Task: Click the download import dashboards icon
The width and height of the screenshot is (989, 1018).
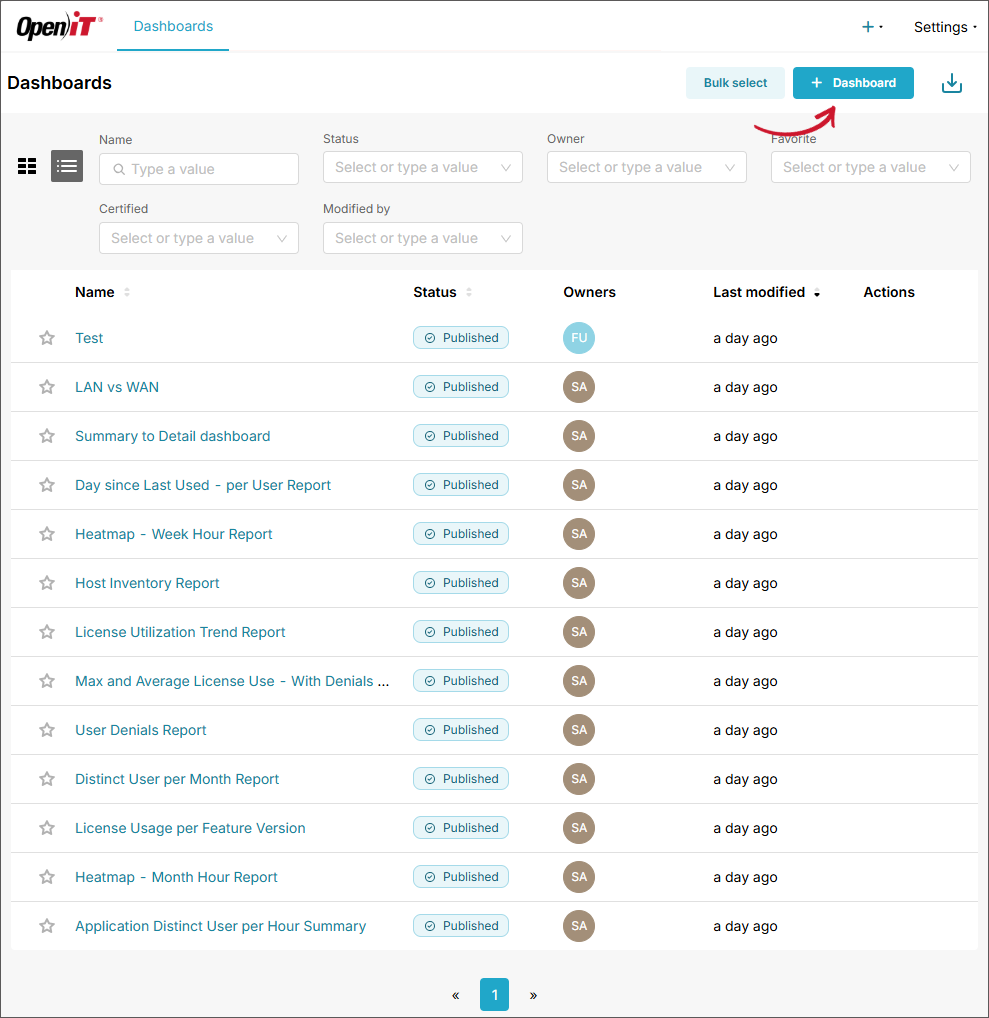Action: 951,83
